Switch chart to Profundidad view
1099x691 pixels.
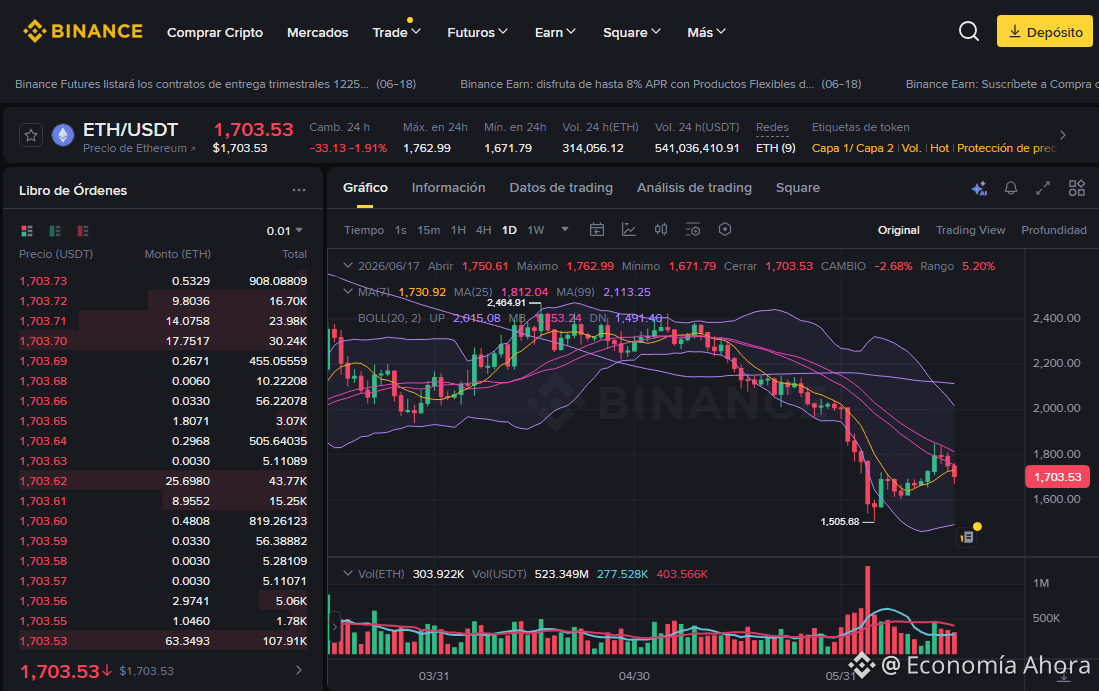click(1053, 230)
